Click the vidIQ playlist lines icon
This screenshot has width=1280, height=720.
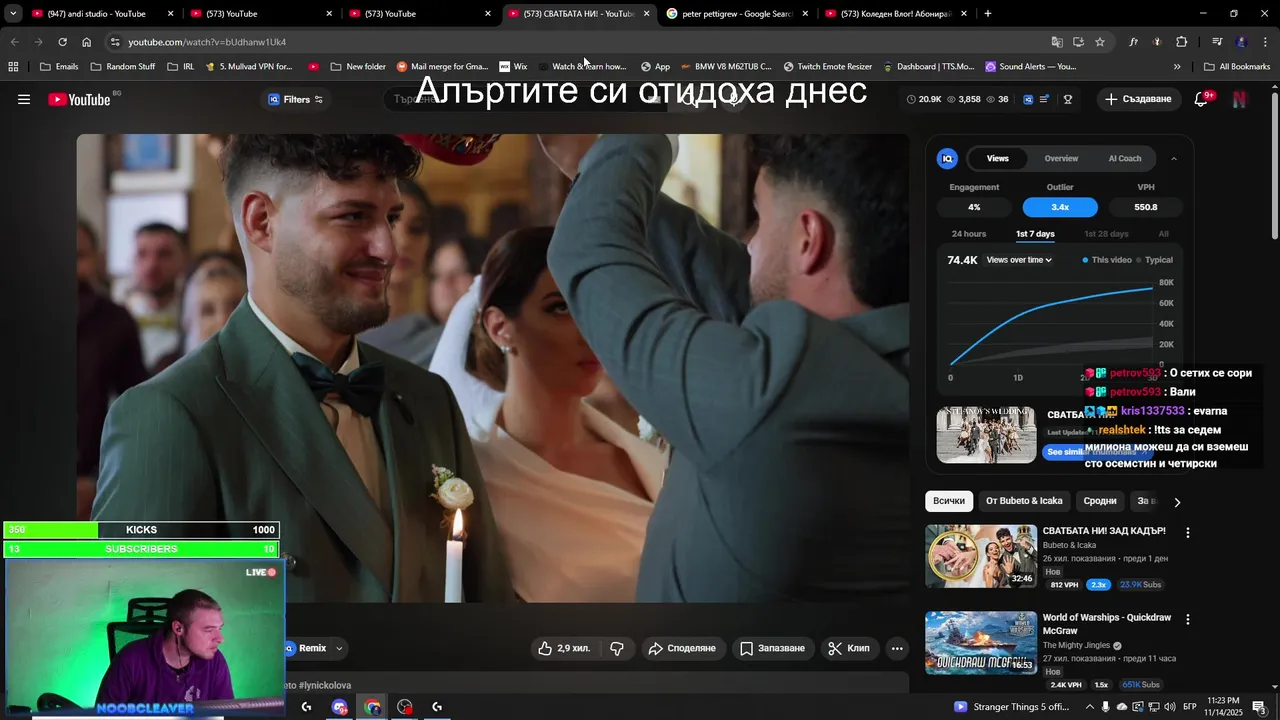1044,99
